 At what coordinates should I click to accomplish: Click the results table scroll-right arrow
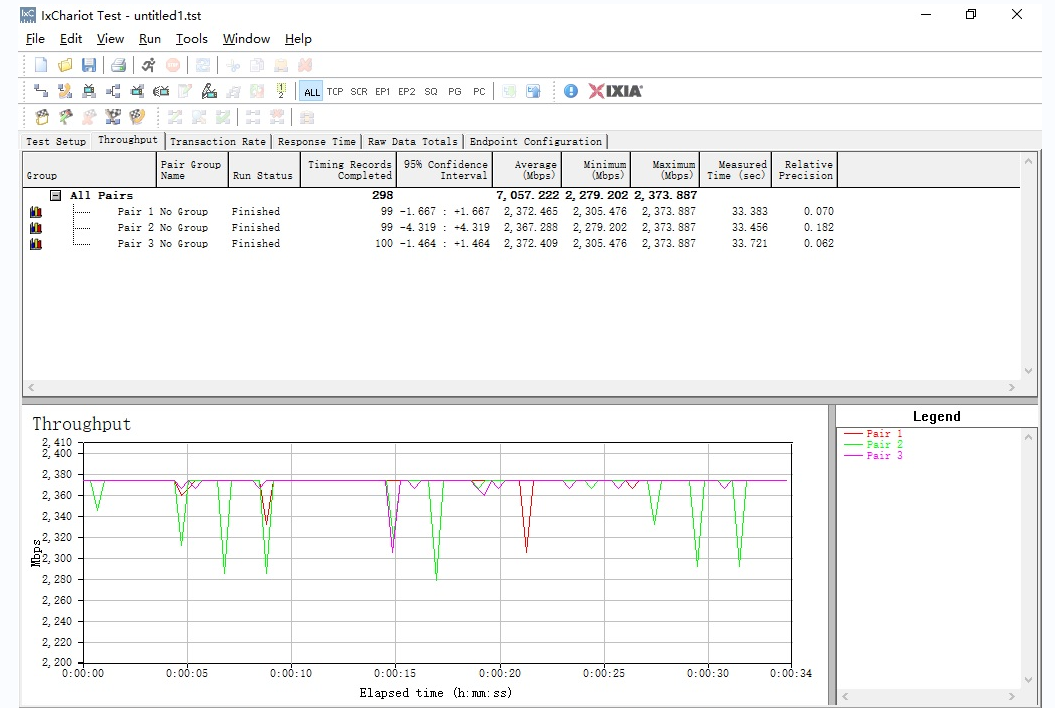click(x=1012, y=388)
